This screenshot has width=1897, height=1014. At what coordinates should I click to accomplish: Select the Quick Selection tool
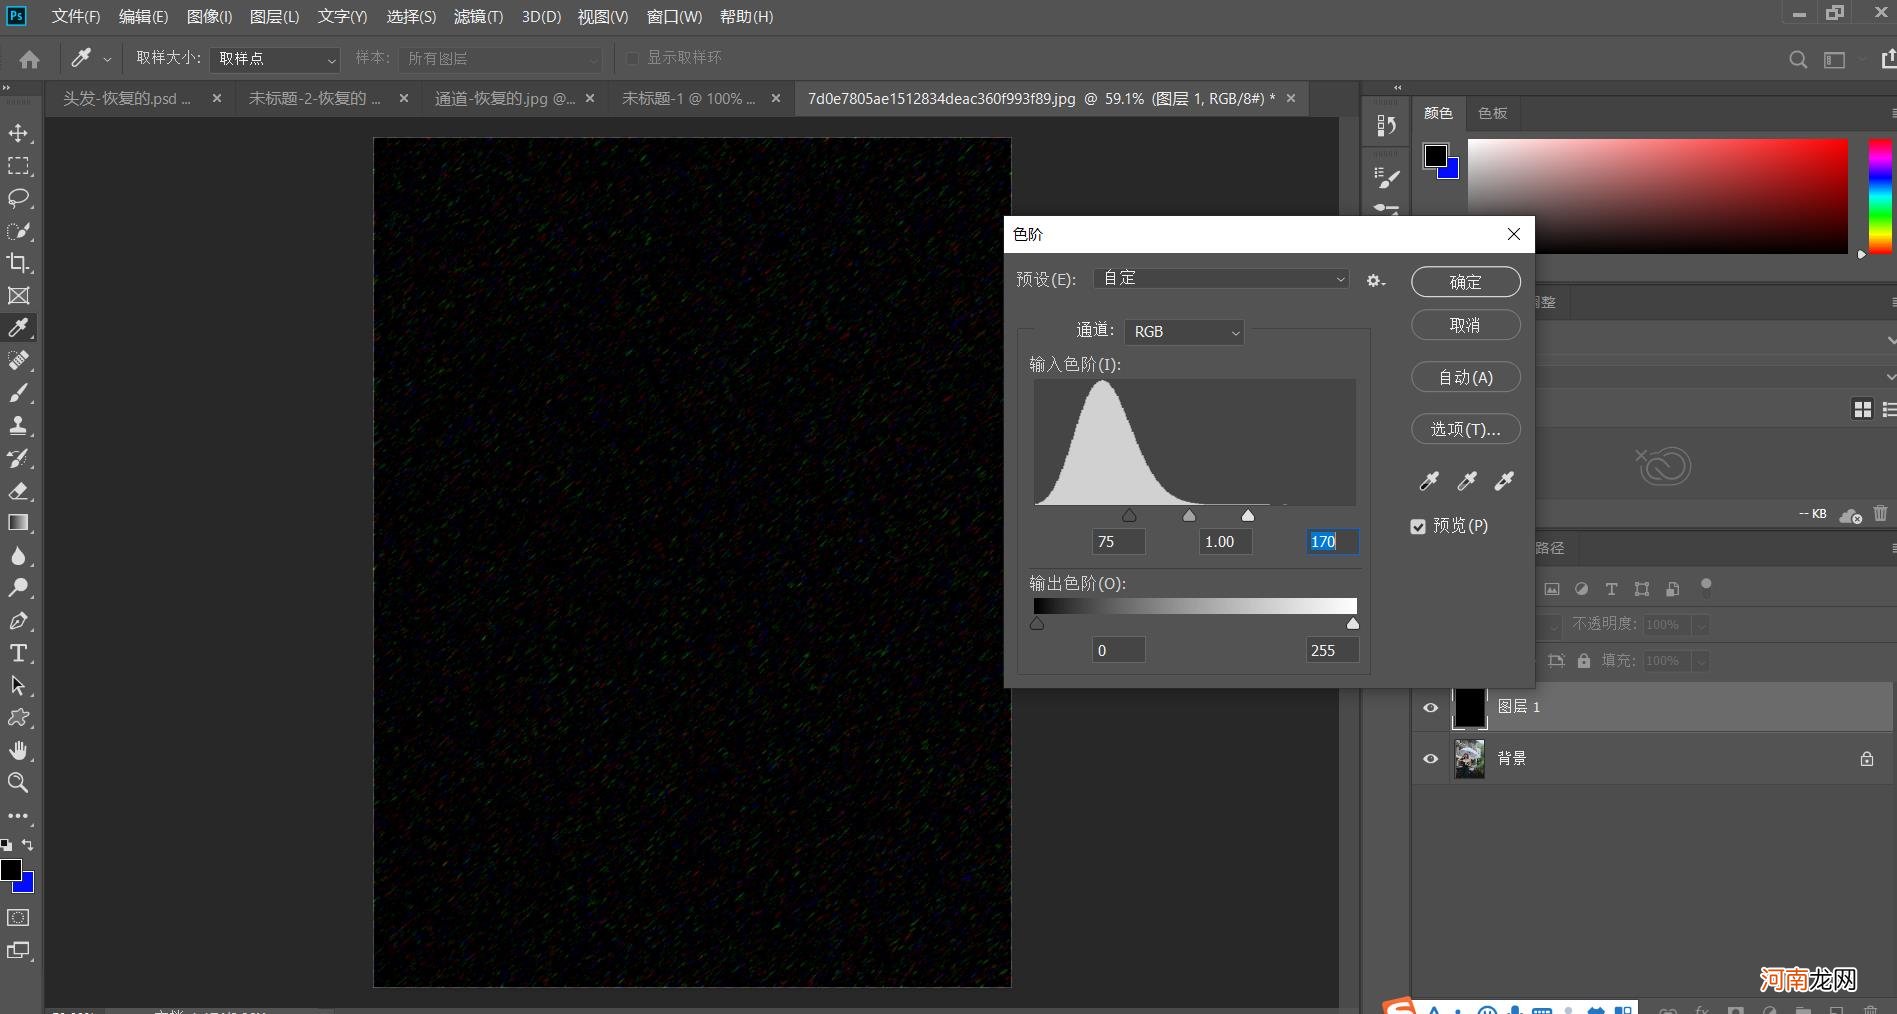click(18, 231)
